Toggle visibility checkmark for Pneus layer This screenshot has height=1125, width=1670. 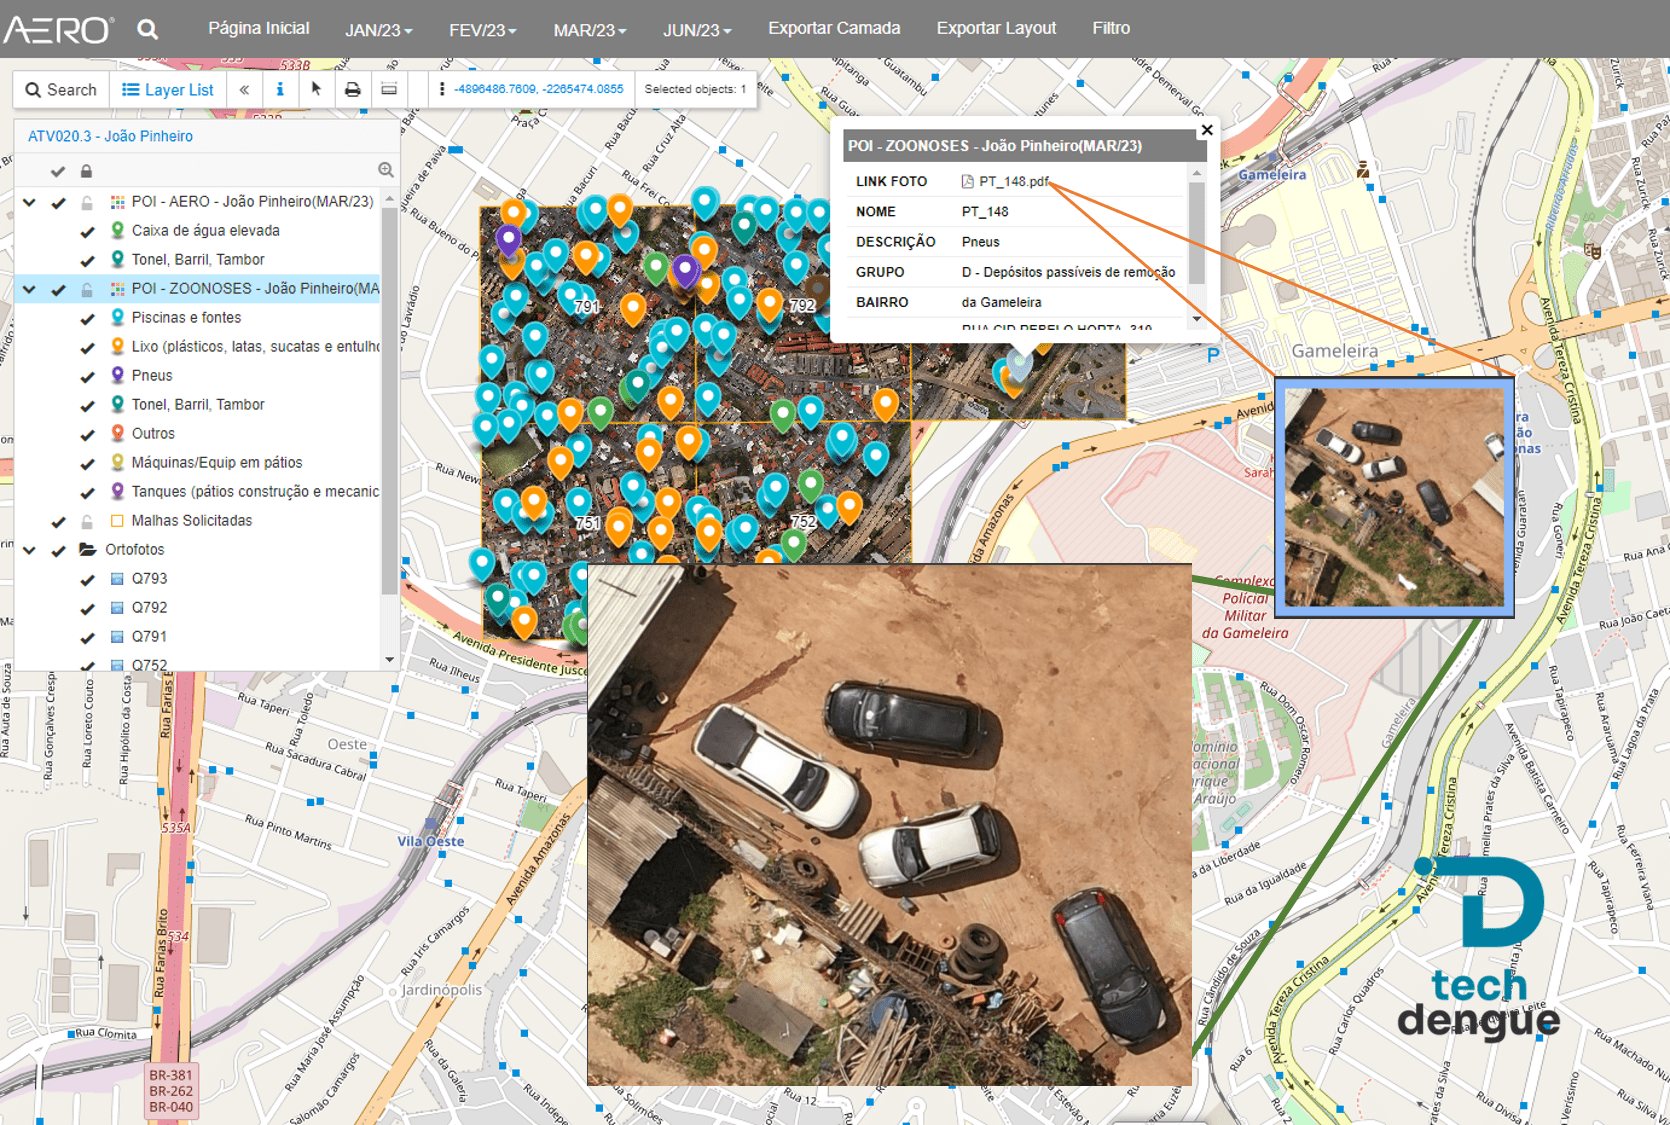87,376
